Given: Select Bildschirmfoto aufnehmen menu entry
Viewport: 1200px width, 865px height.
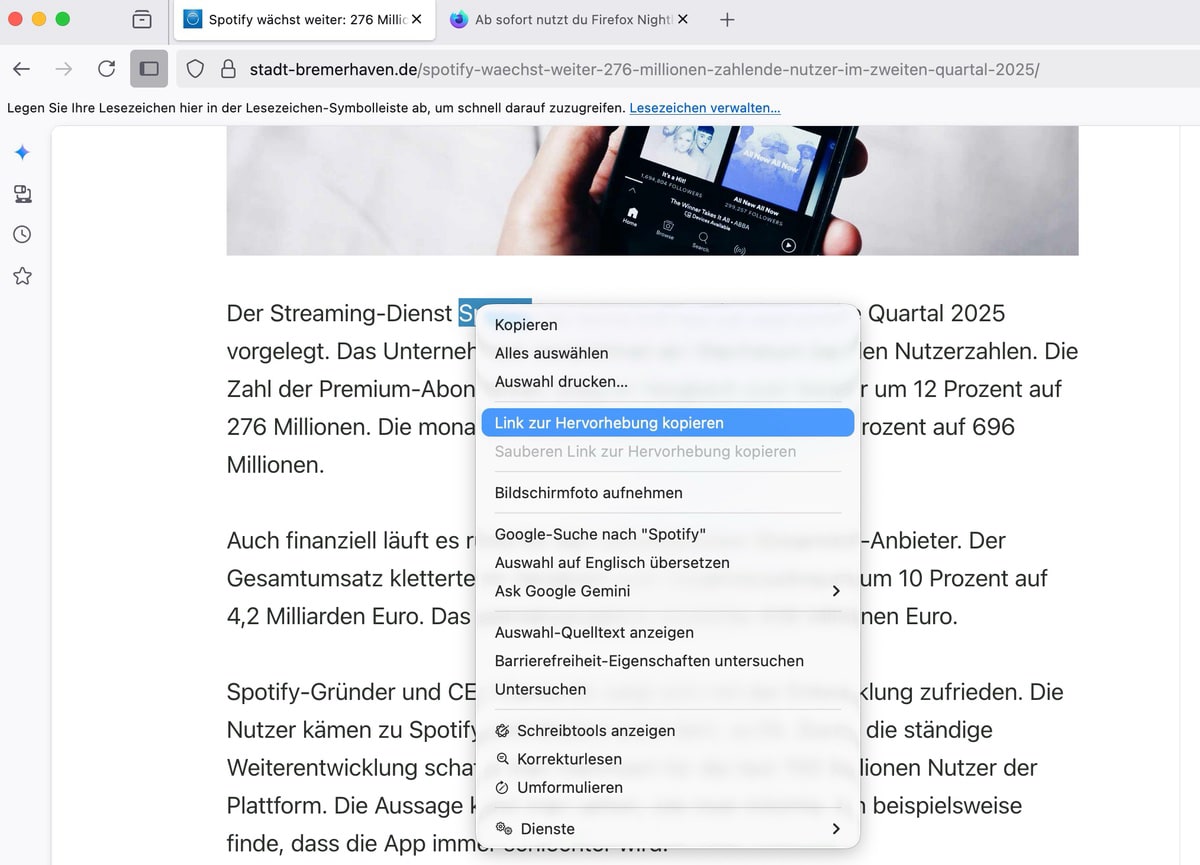Looking at the screenshot, I should pyautogui.click(x=588, y=493).
